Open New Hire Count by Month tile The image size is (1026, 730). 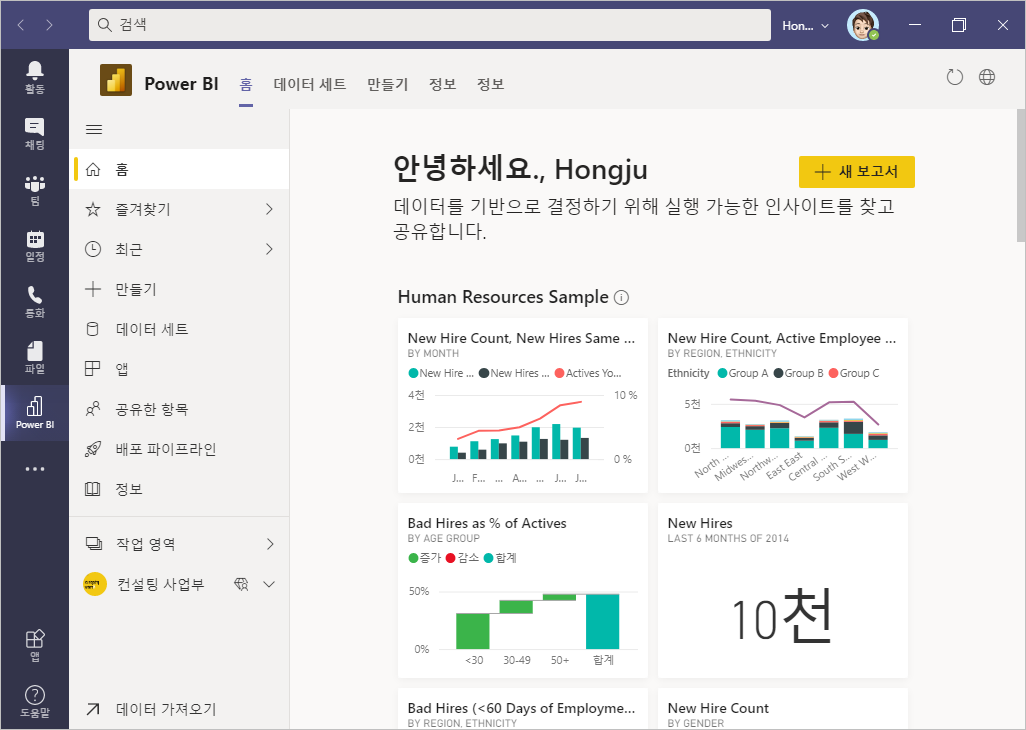pos(522,406)
